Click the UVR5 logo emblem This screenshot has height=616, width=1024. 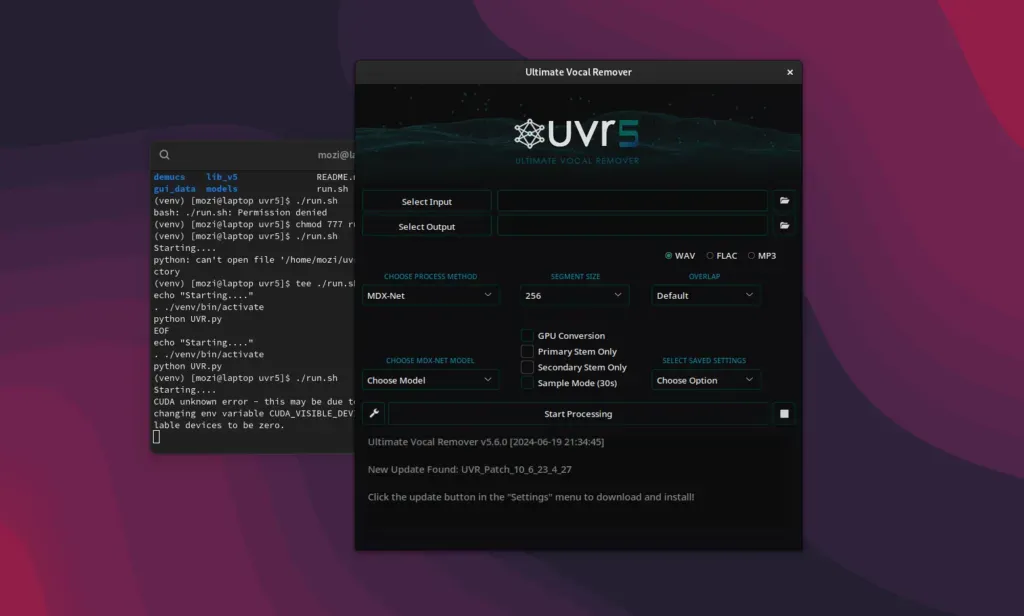coord(528,133)
